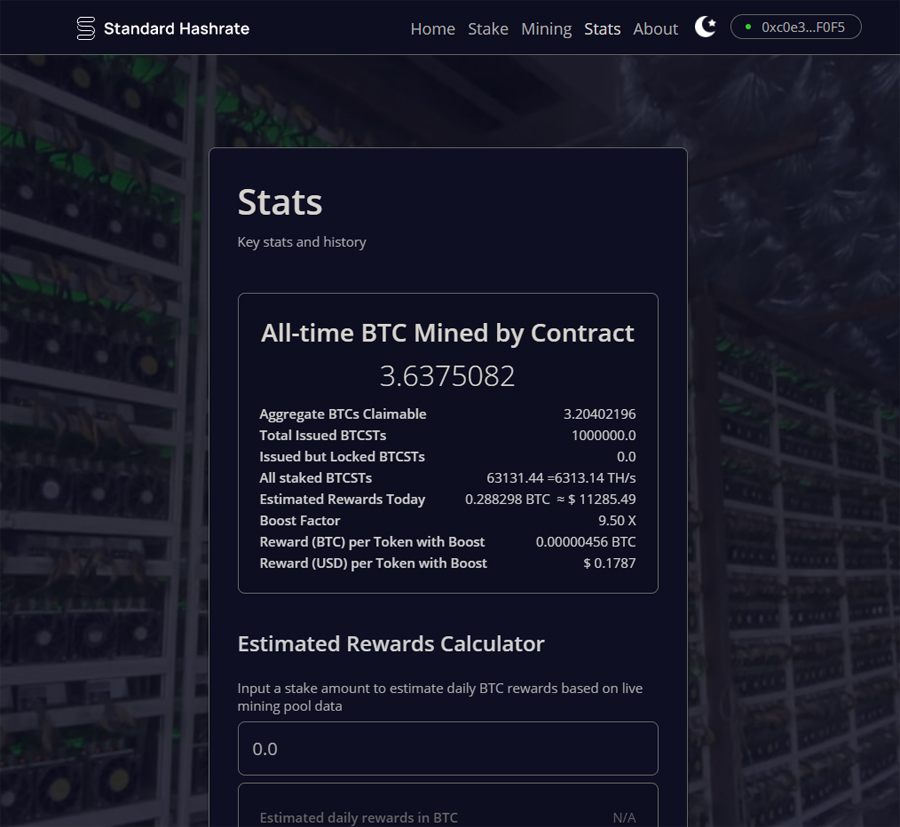Click the N/A estimated daily rewards value
Image resolution: width=900 pixels, height=827 pixels.
[x=624, y=817]
